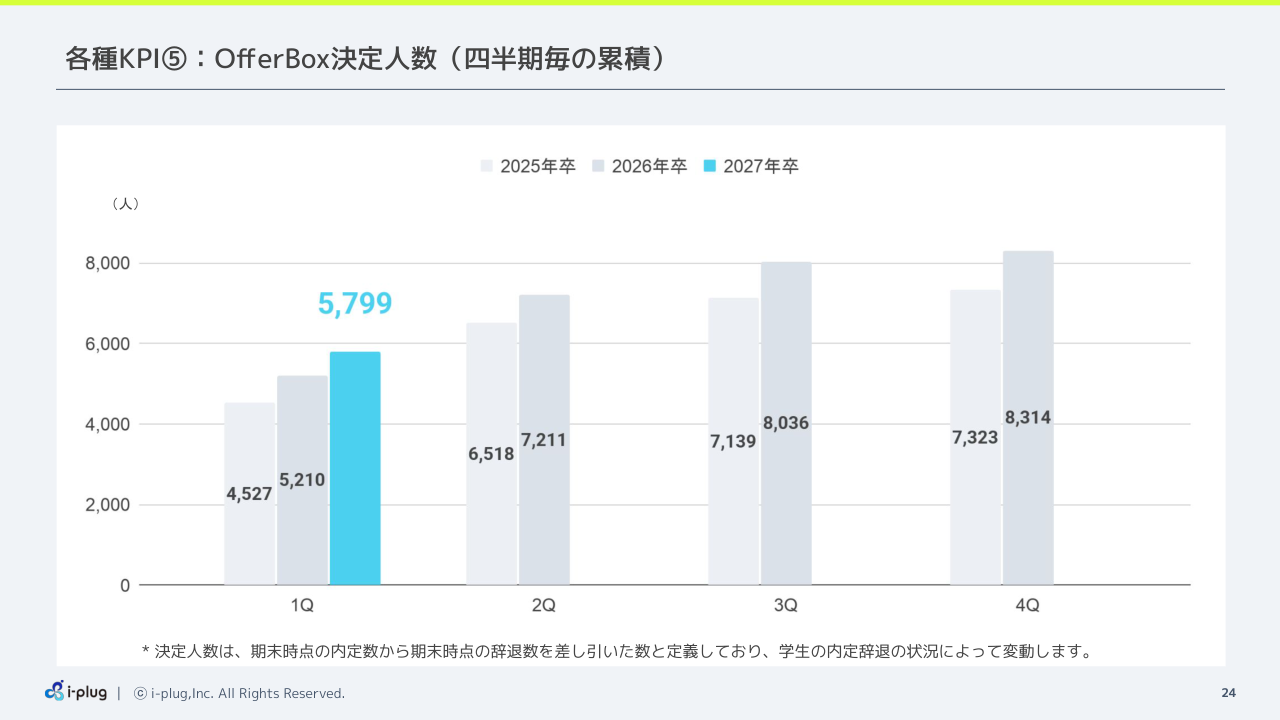The width and height of the screenshot is (1280, 720).
Task: Click the 7,323 bar label
Action: (975, 437)
